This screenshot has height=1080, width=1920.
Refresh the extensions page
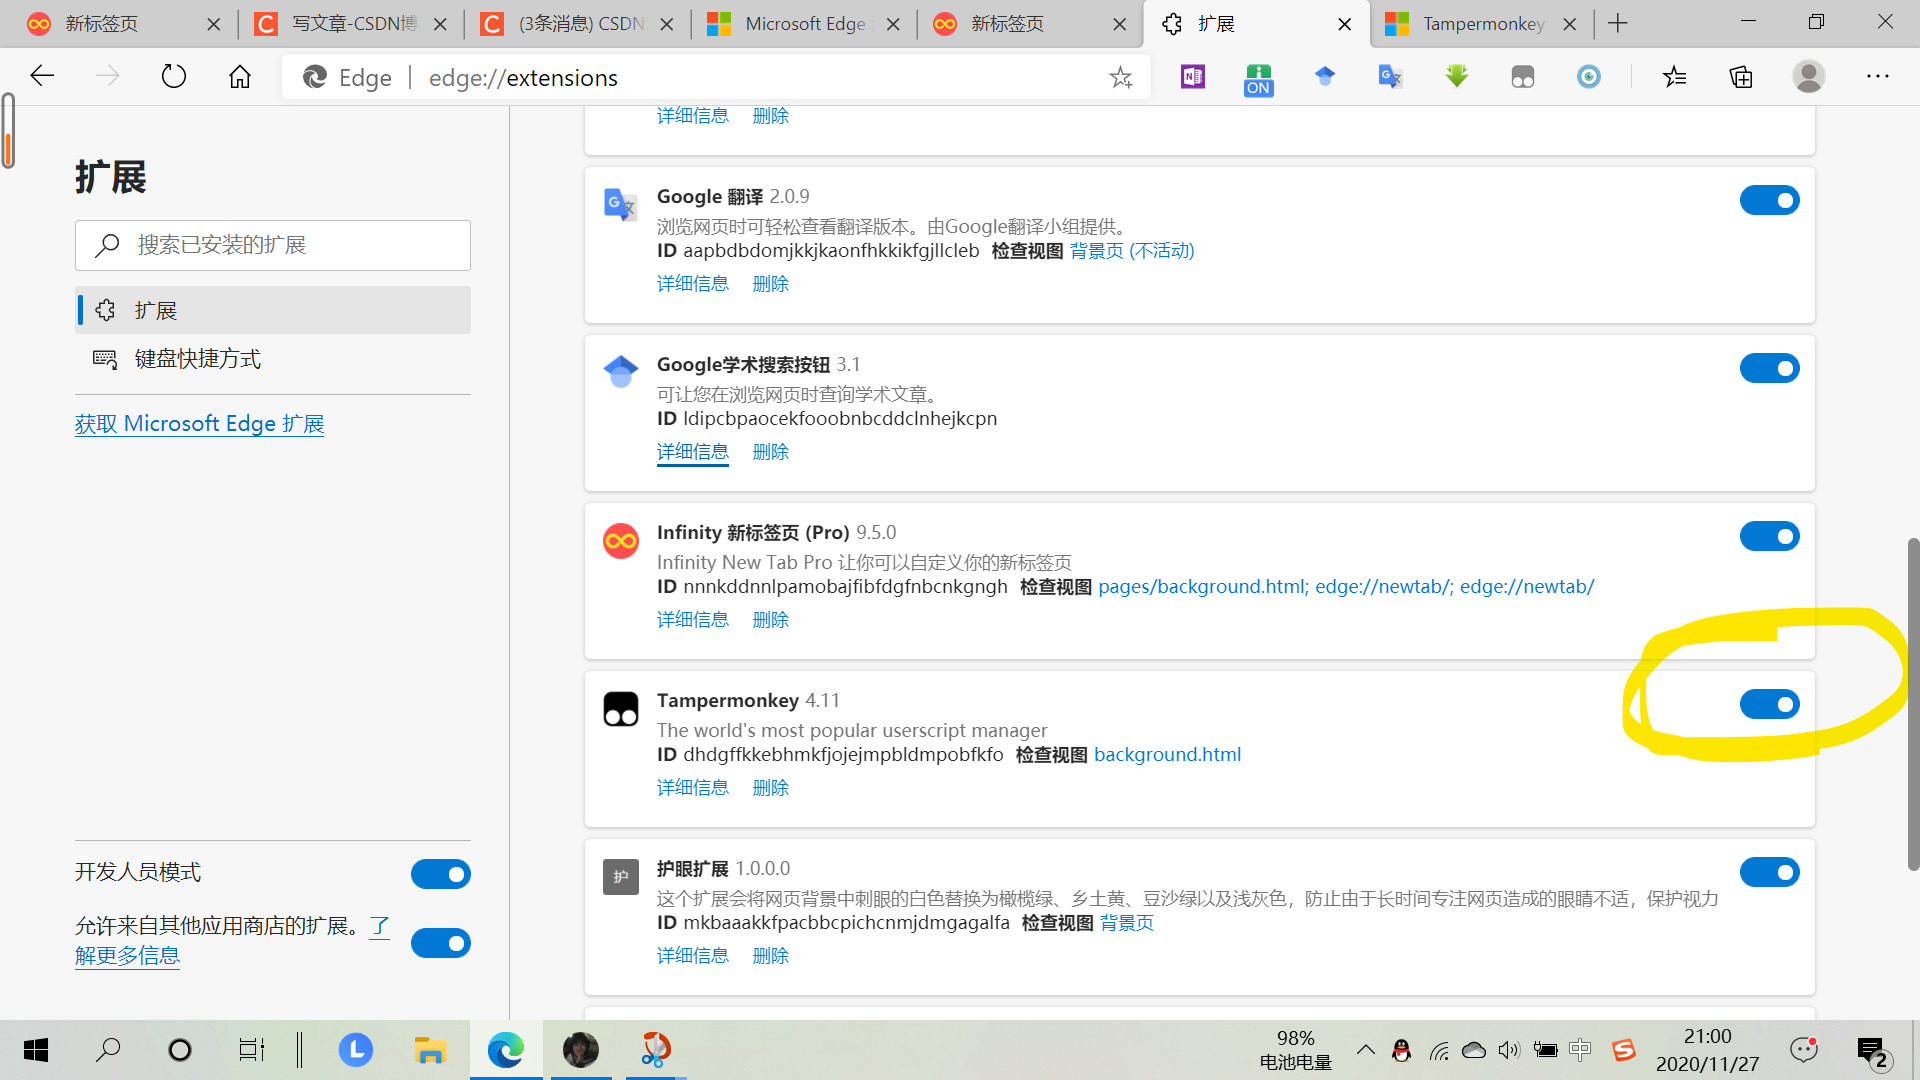(x=173, y=76)
